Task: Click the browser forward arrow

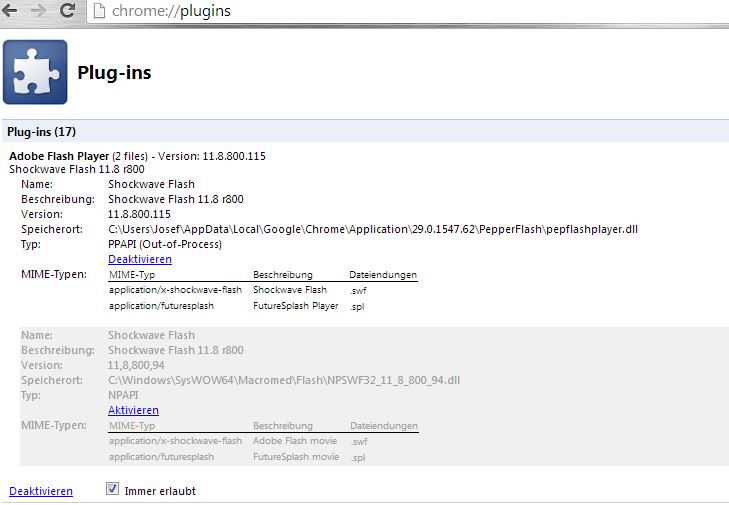Action: click(39, 10)
